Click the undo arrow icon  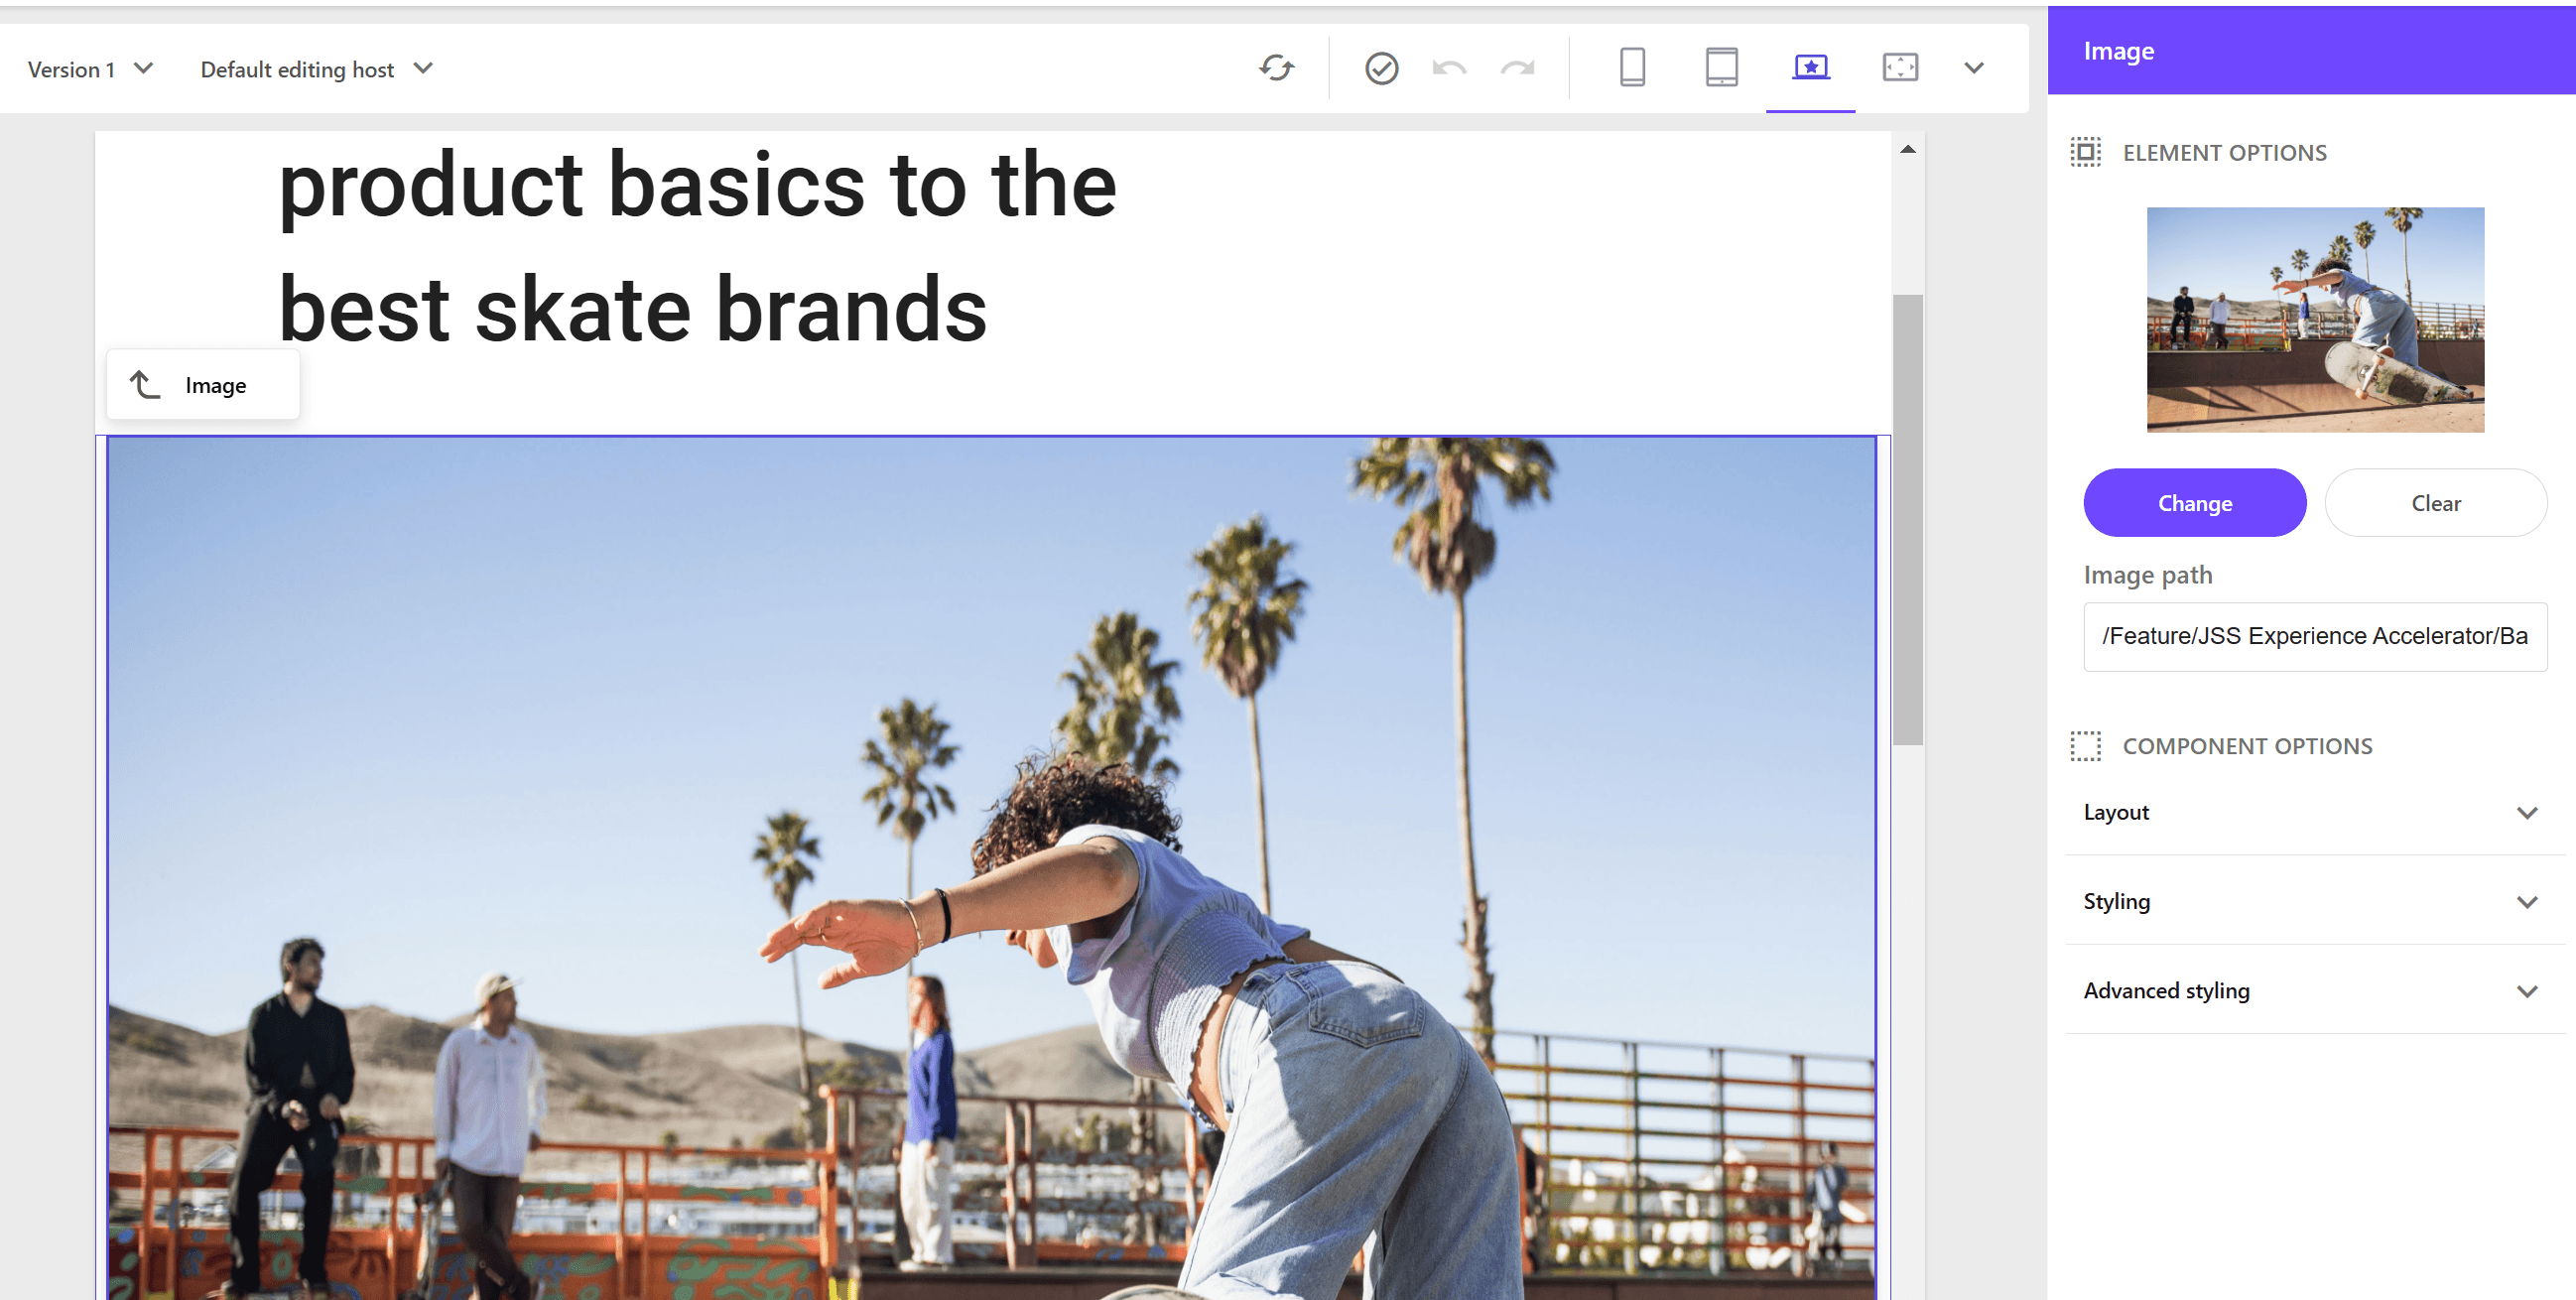(1449, 68)
